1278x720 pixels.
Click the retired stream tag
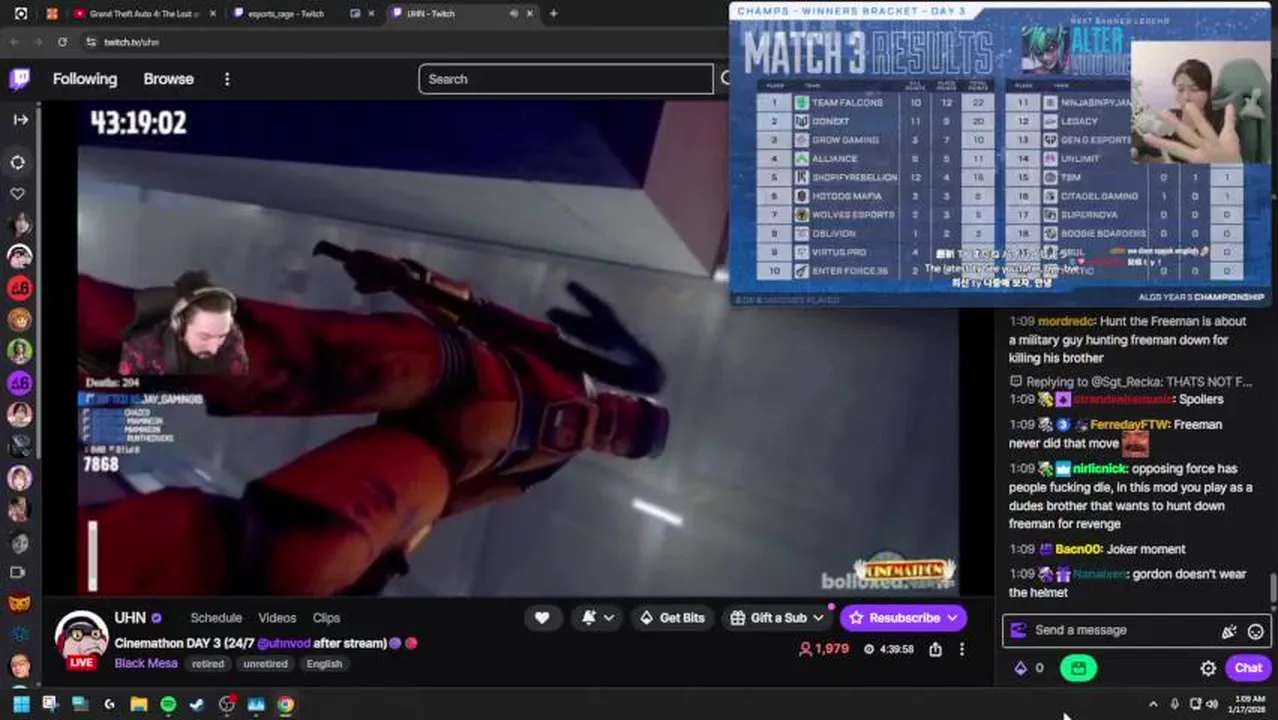point(208,664)
